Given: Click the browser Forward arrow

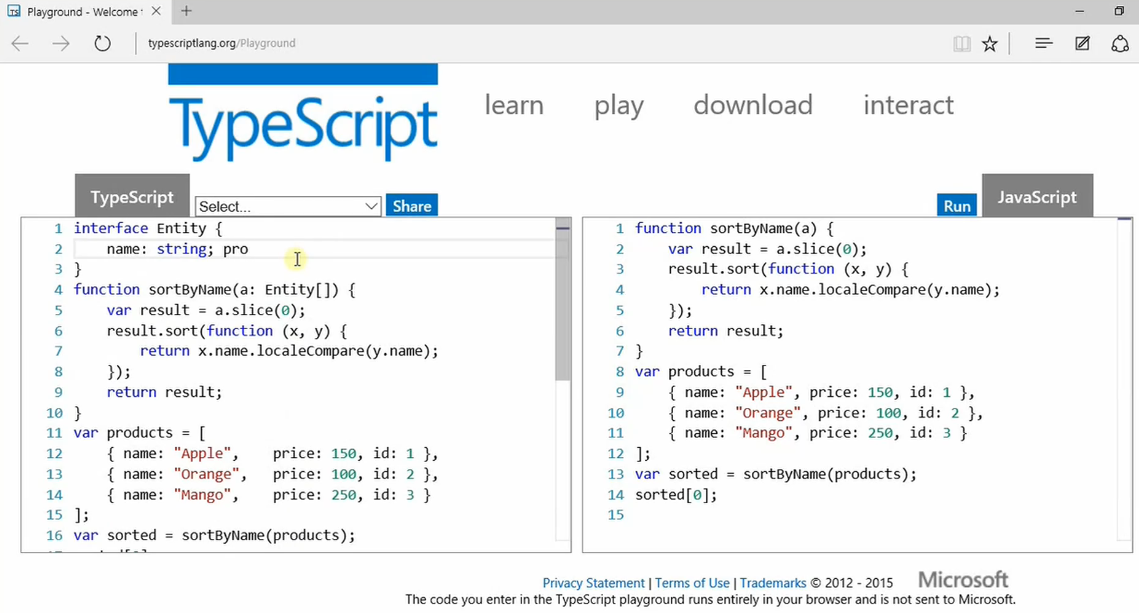Looking at the screenshot, I should click(x=61, y=44).
